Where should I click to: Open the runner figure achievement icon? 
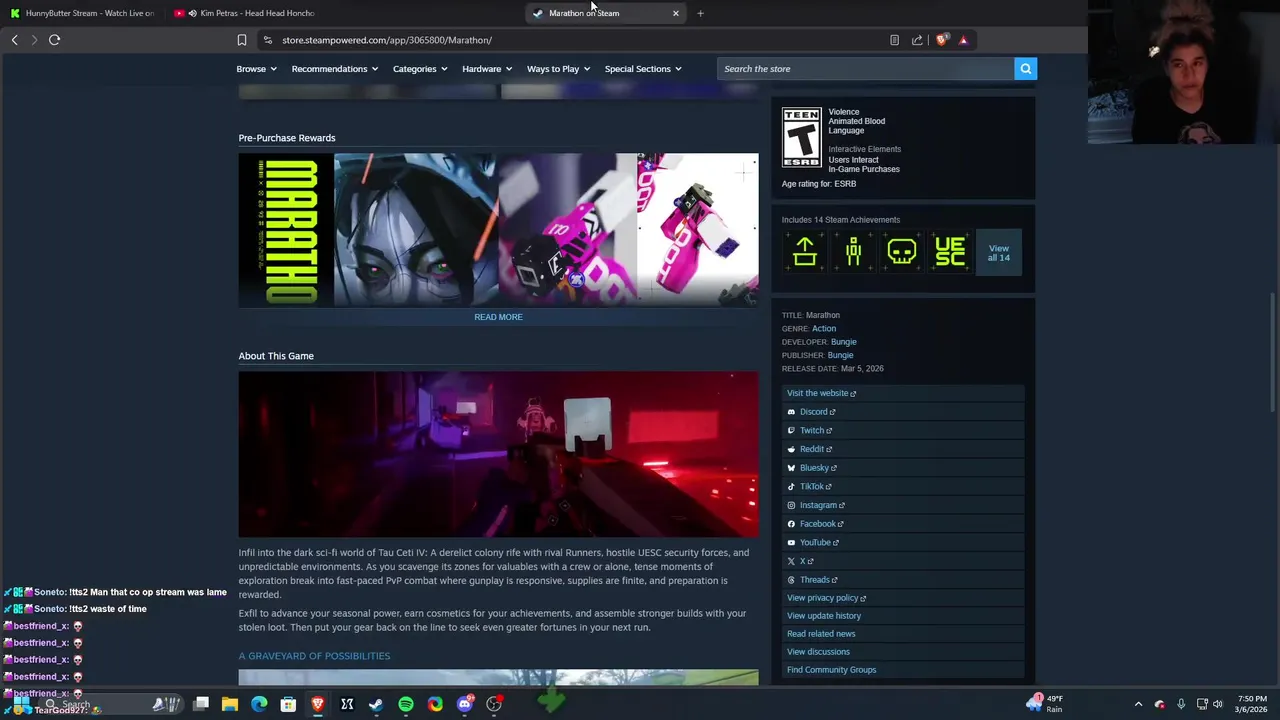853,251
